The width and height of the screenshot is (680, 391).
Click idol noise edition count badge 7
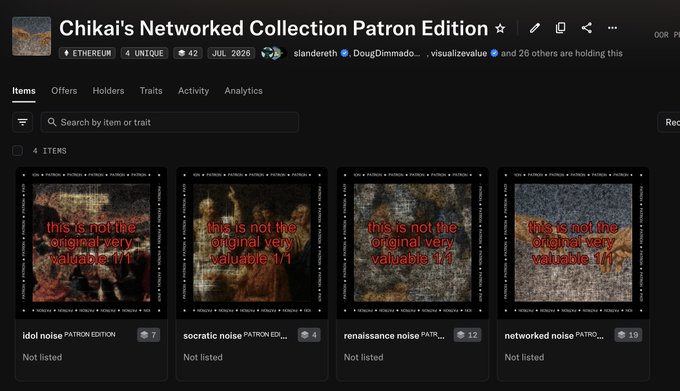tap(149, 335)
